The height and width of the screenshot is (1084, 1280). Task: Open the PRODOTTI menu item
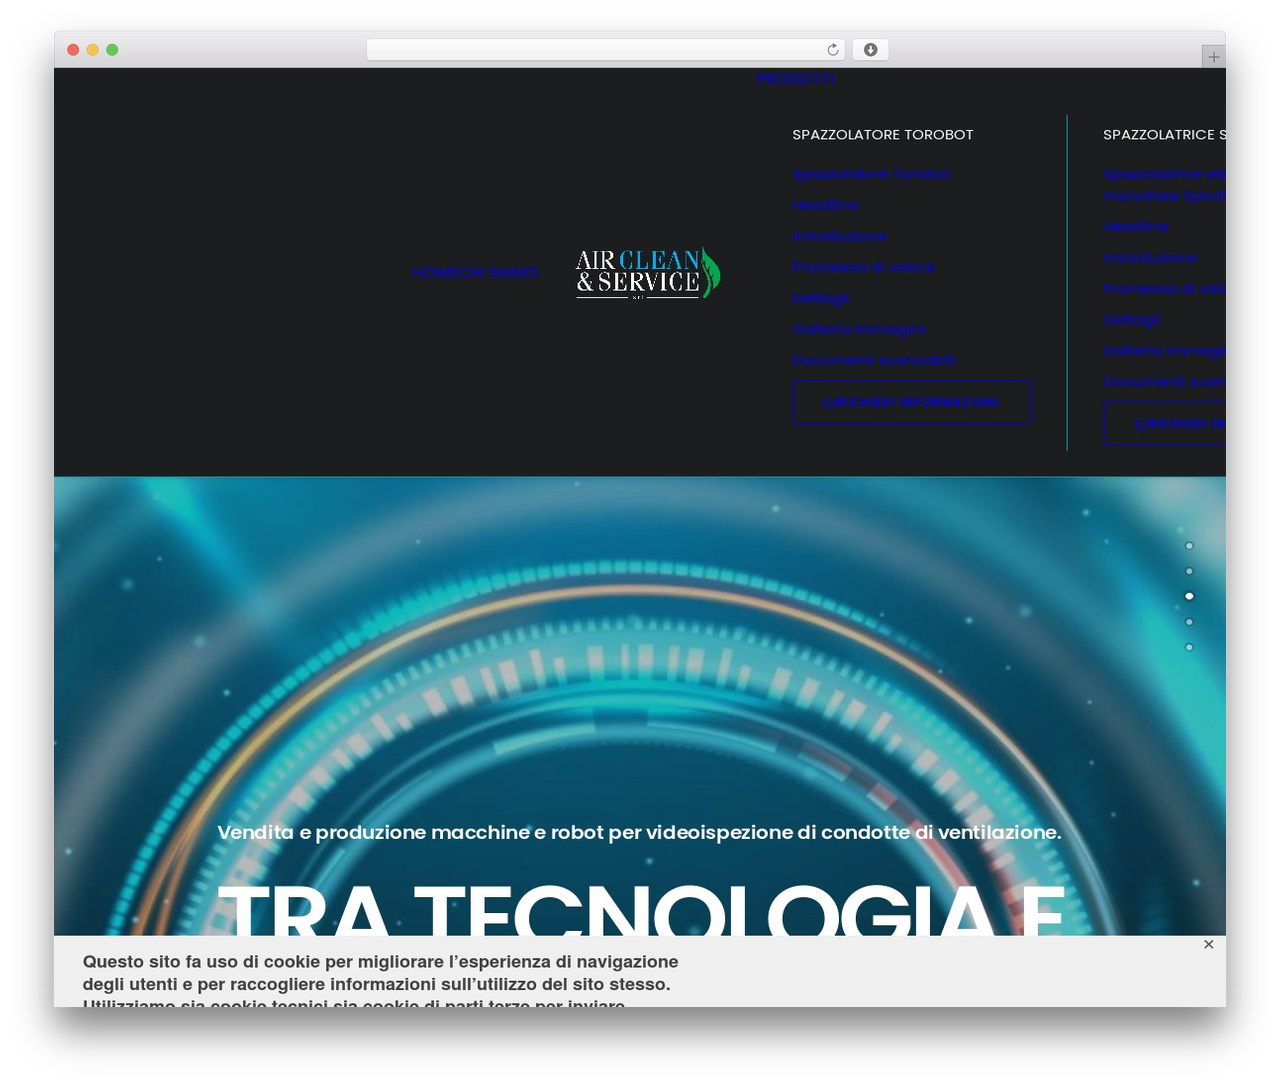click(x=795, y=79)
